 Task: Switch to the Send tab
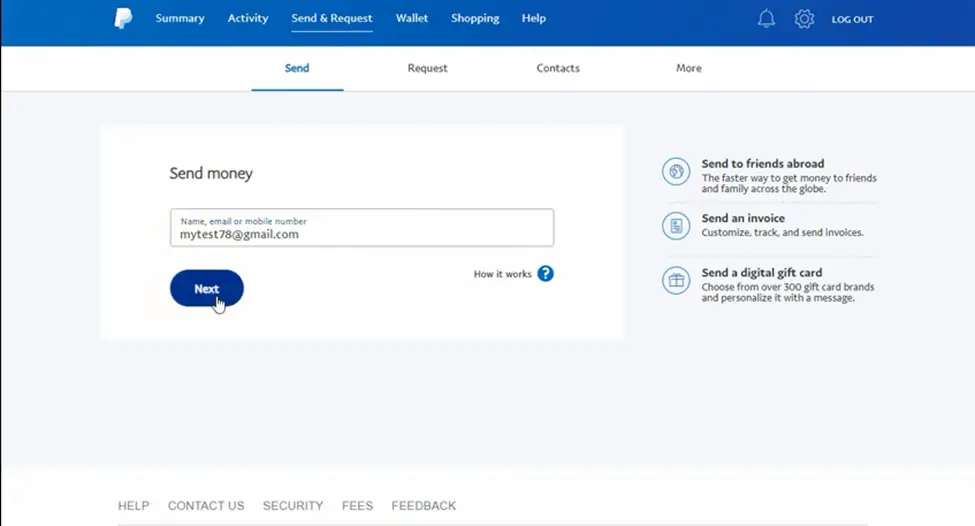click(297, 68)
